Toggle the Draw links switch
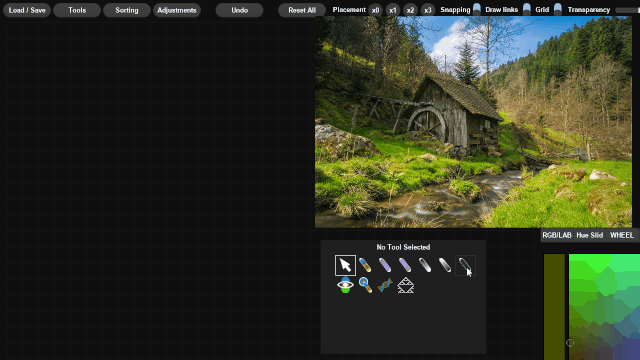640x360 pixels. [x=527, y=9]
